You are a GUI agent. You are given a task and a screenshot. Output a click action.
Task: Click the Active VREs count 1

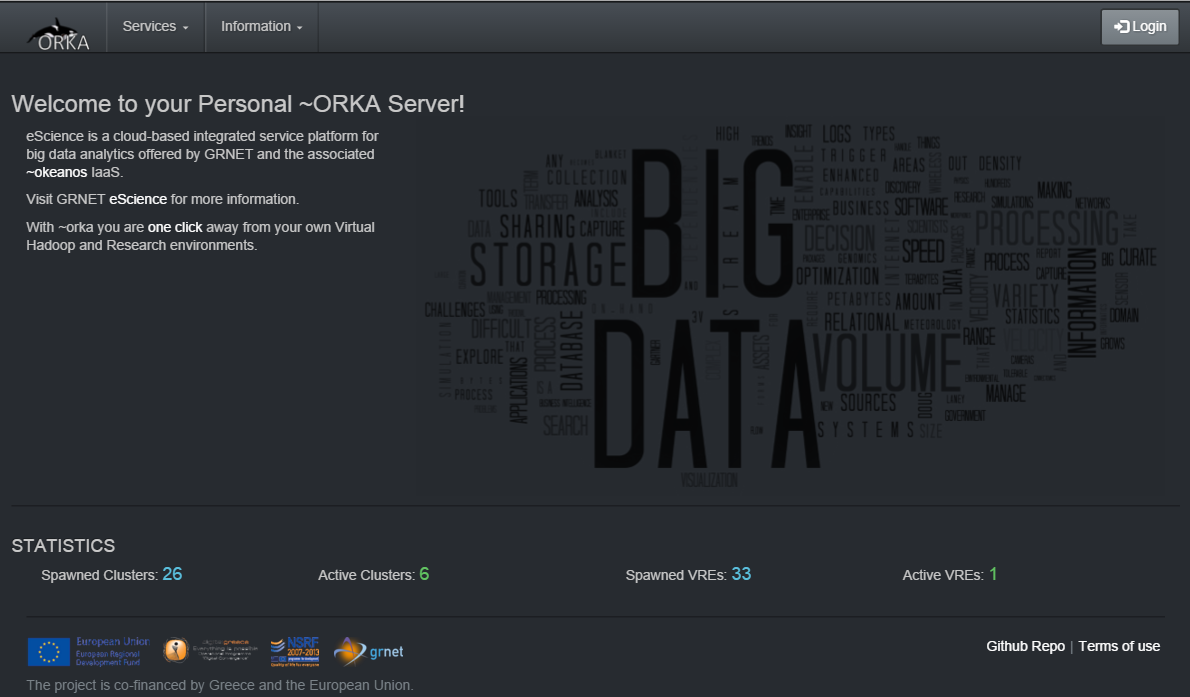993,574
